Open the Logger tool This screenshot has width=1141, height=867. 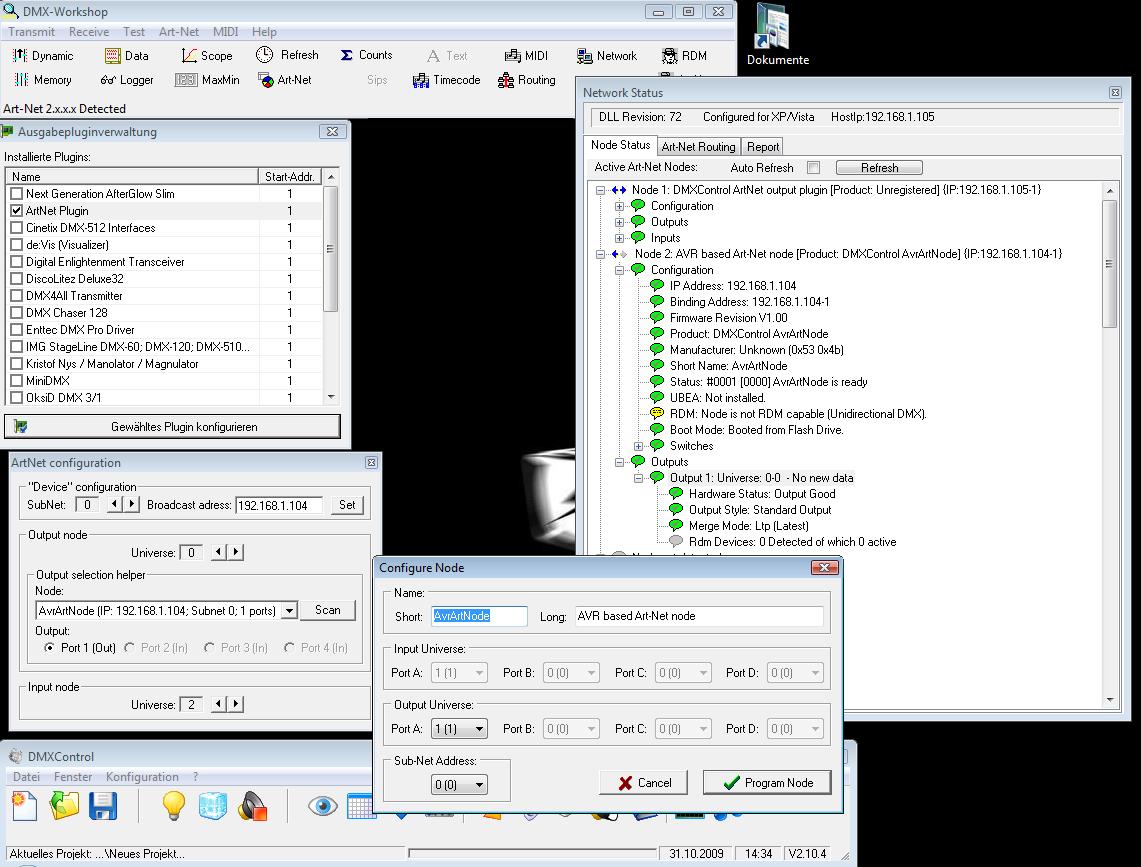(x=127, y=80)
